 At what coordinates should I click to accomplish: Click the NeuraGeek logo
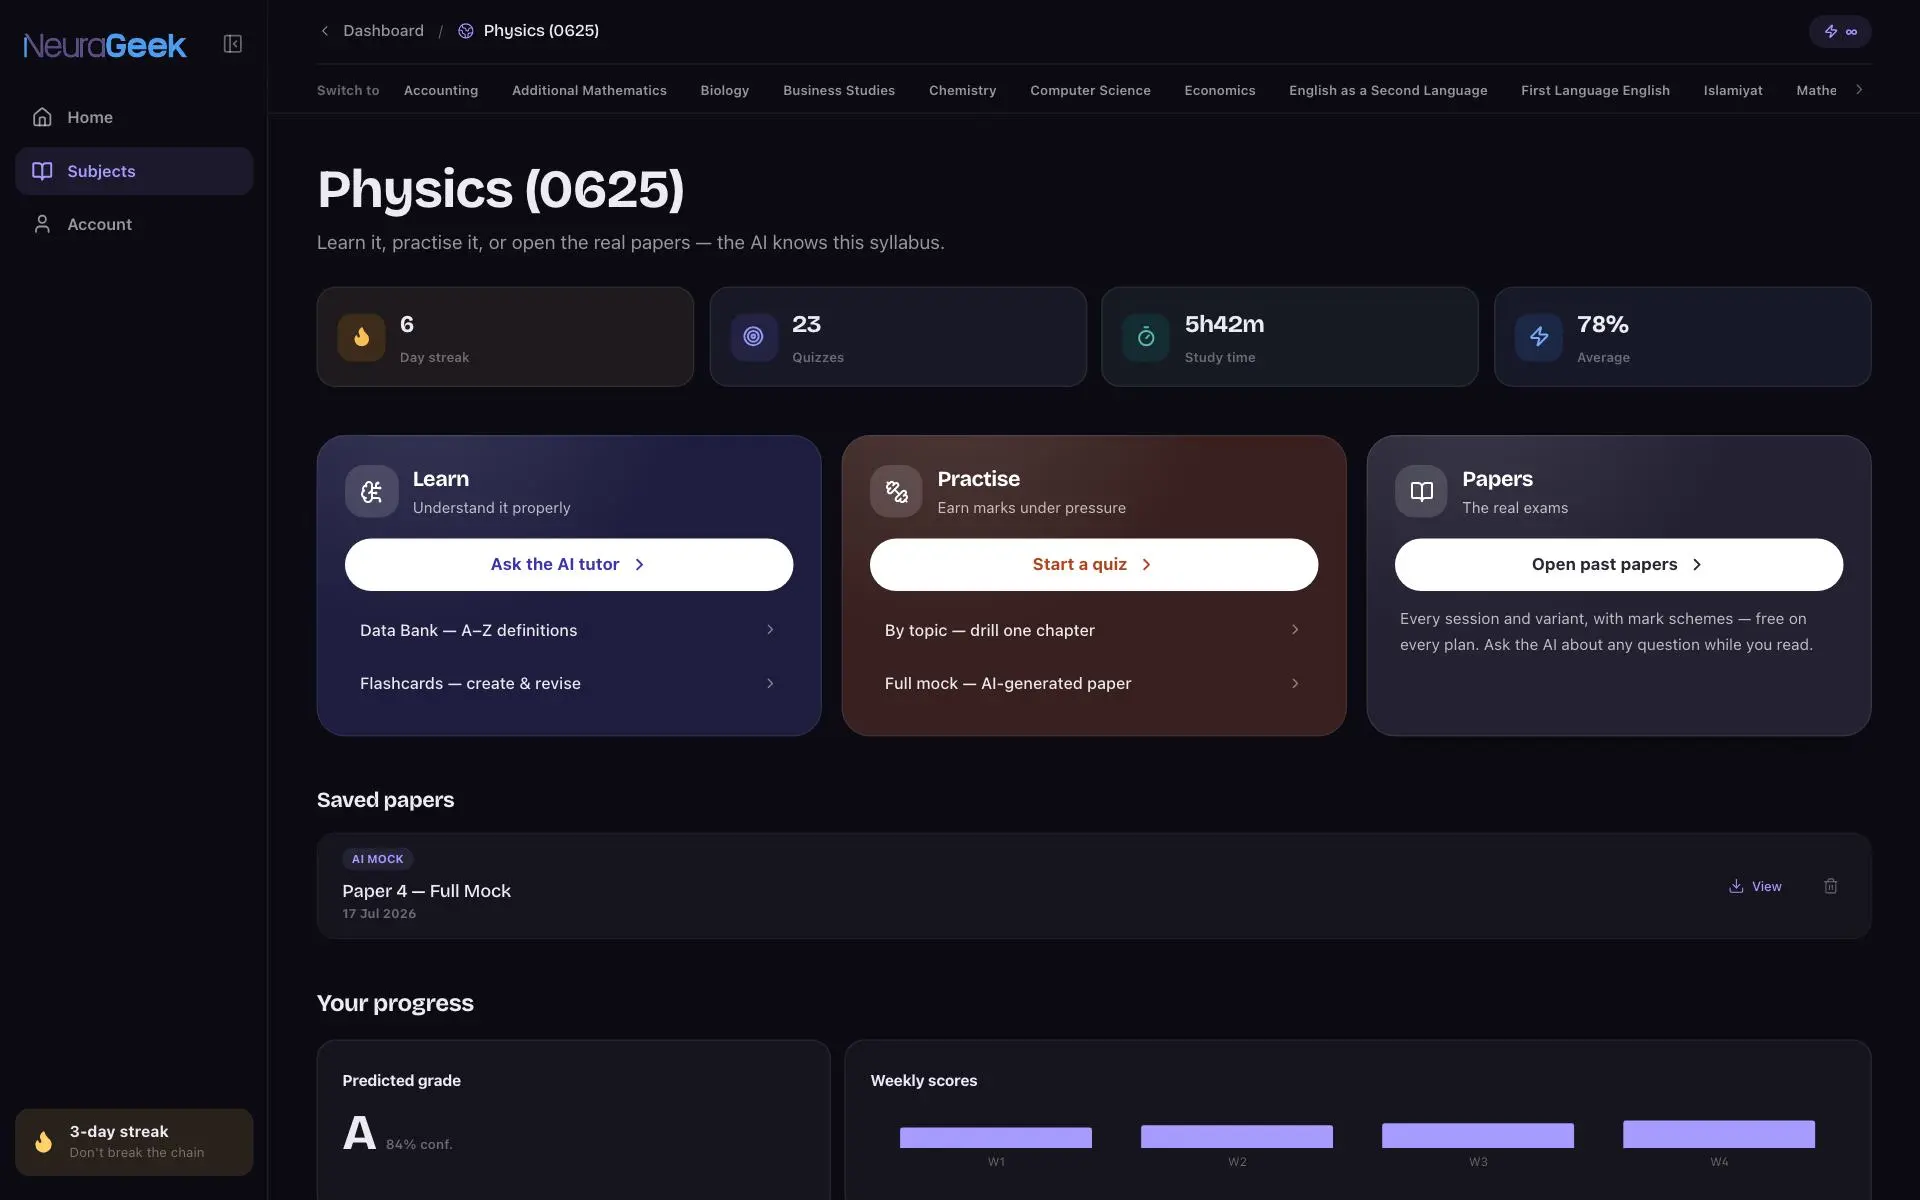point(104,45)
